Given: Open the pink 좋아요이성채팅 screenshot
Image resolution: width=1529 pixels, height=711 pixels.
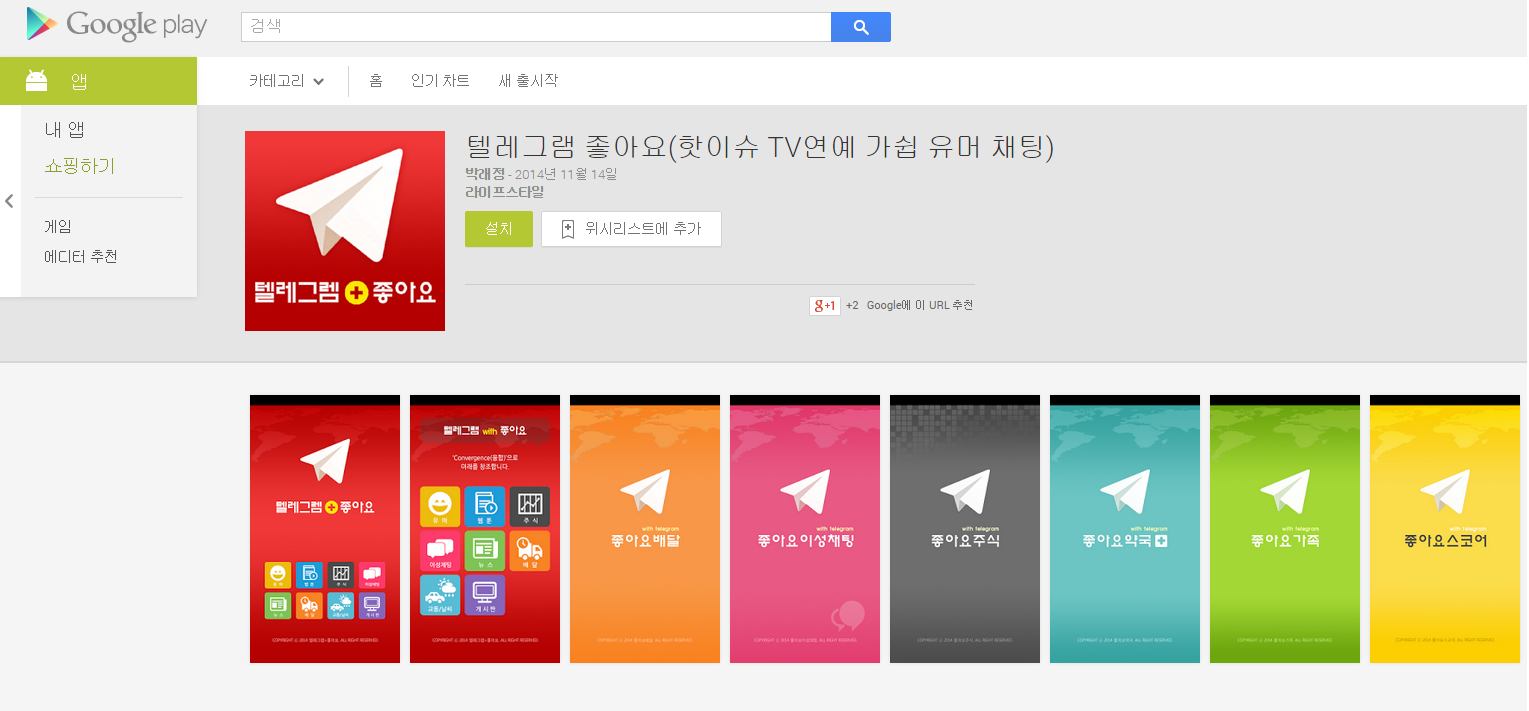Looking at the screenshot, I should [805, 529].
